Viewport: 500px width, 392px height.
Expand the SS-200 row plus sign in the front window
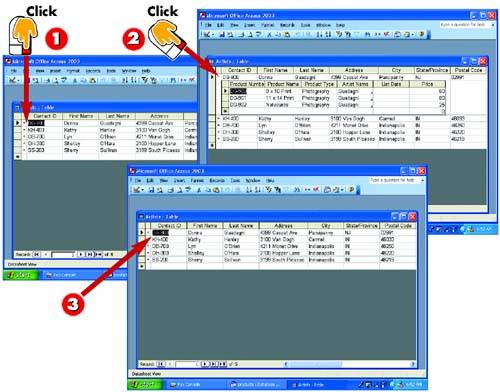tap(148, 260)
